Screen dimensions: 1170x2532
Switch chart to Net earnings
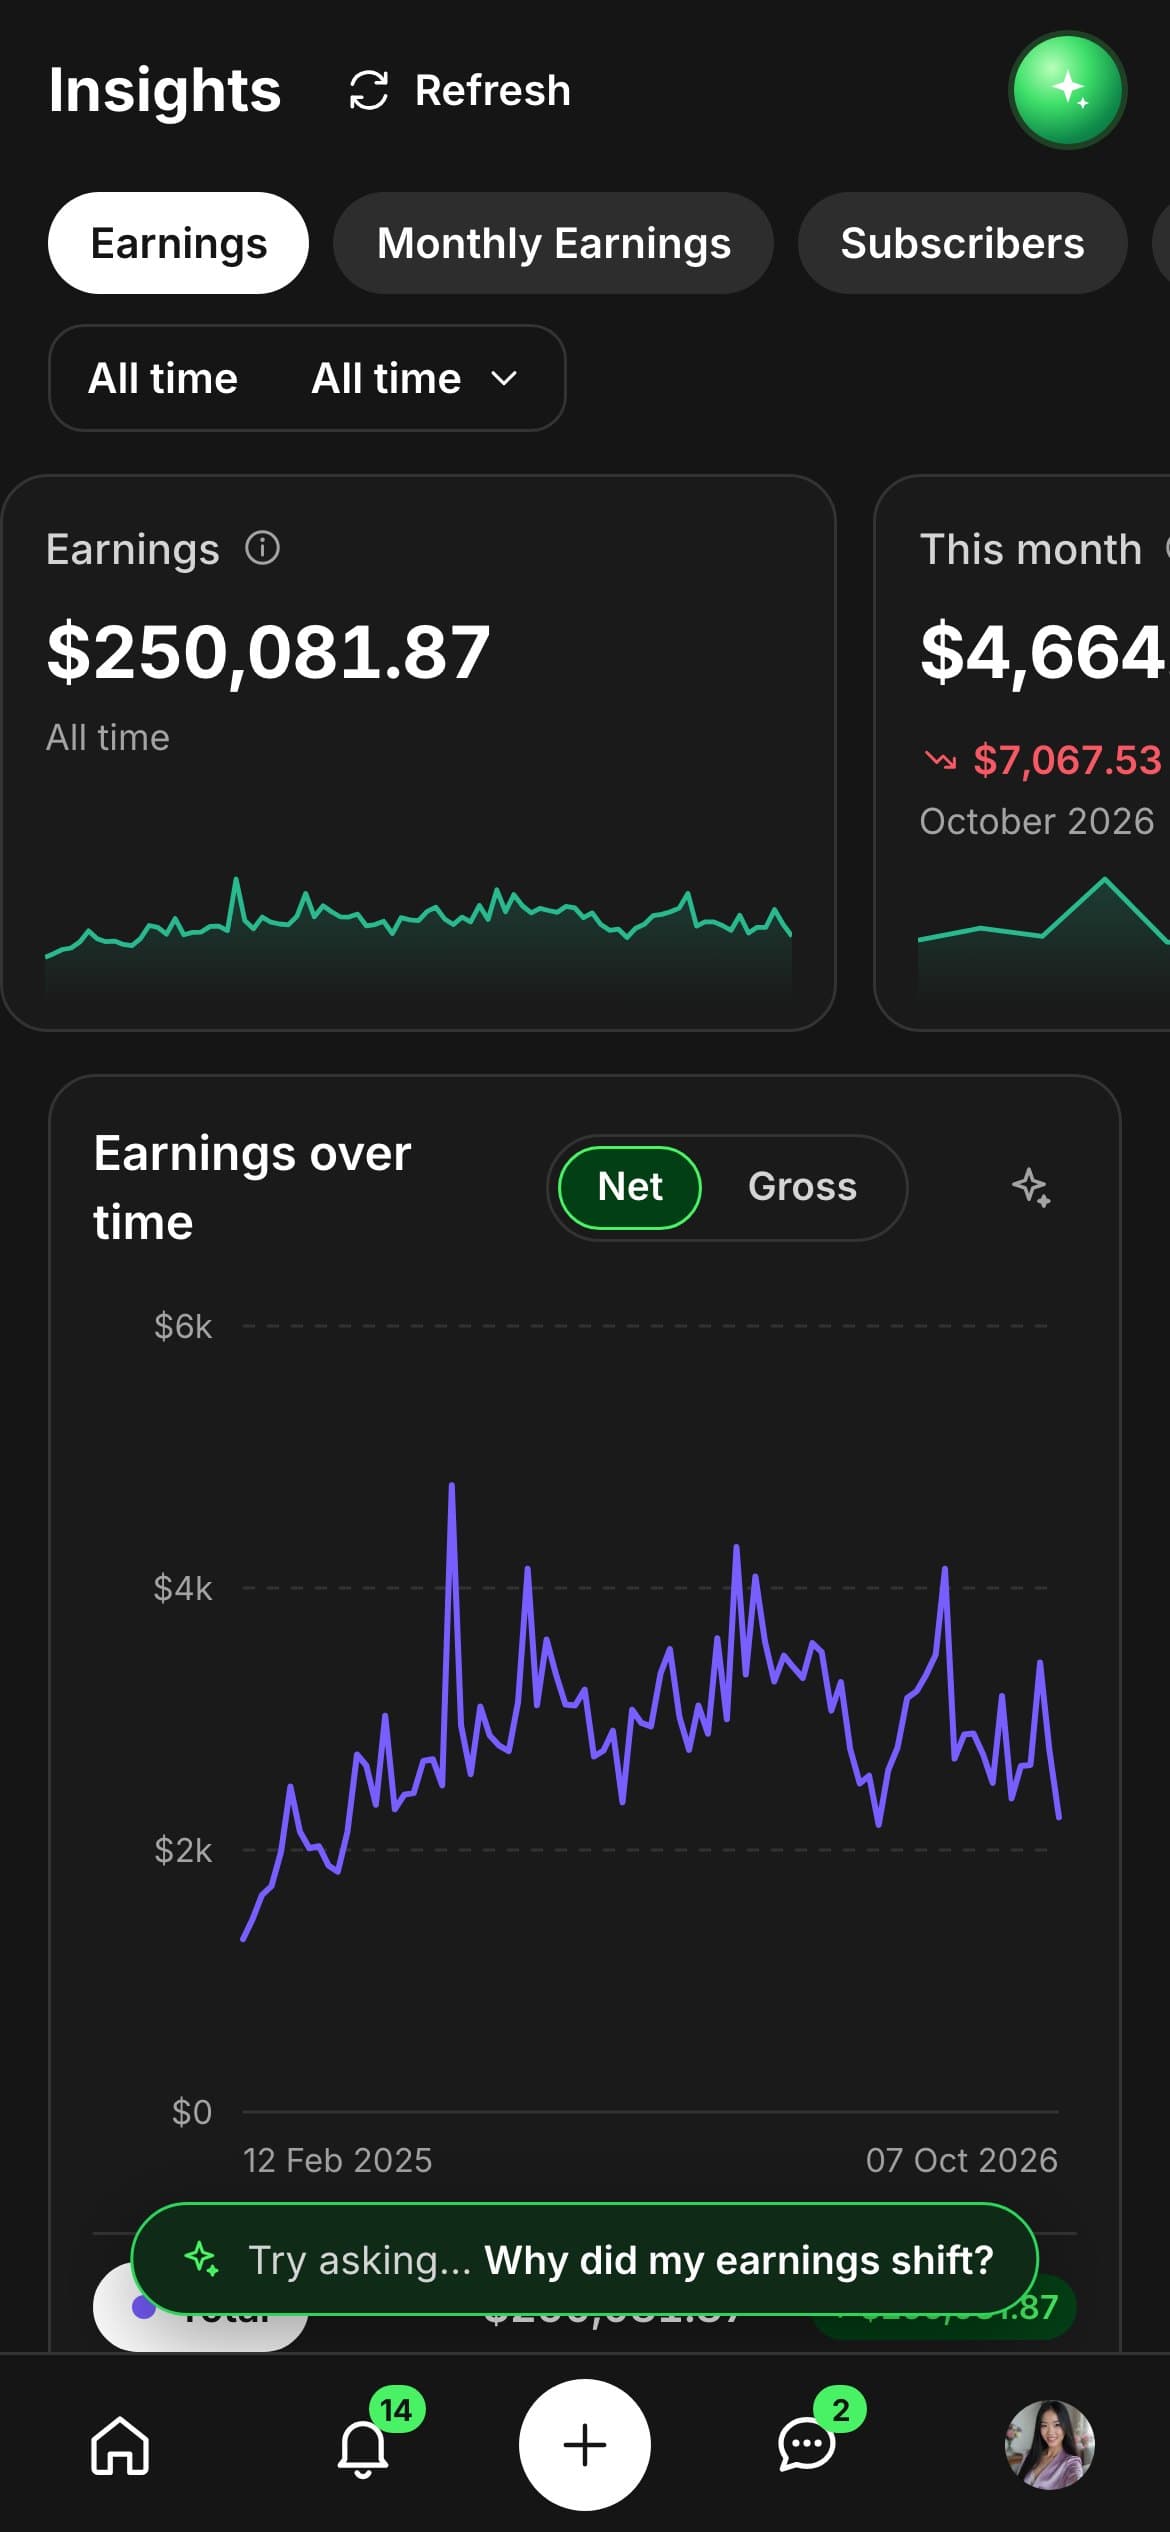[x=630, y=1187]
